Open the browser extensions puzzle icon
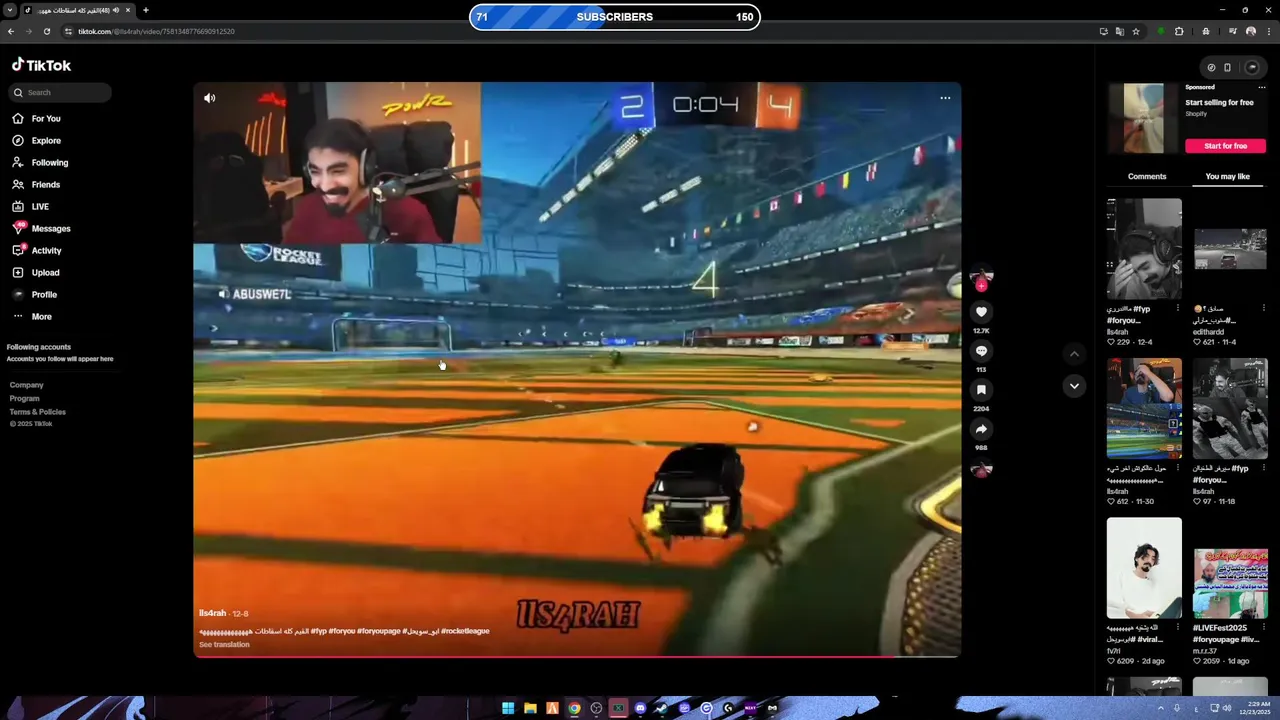Screen dimensions: 1280x720 [1179, 31]
